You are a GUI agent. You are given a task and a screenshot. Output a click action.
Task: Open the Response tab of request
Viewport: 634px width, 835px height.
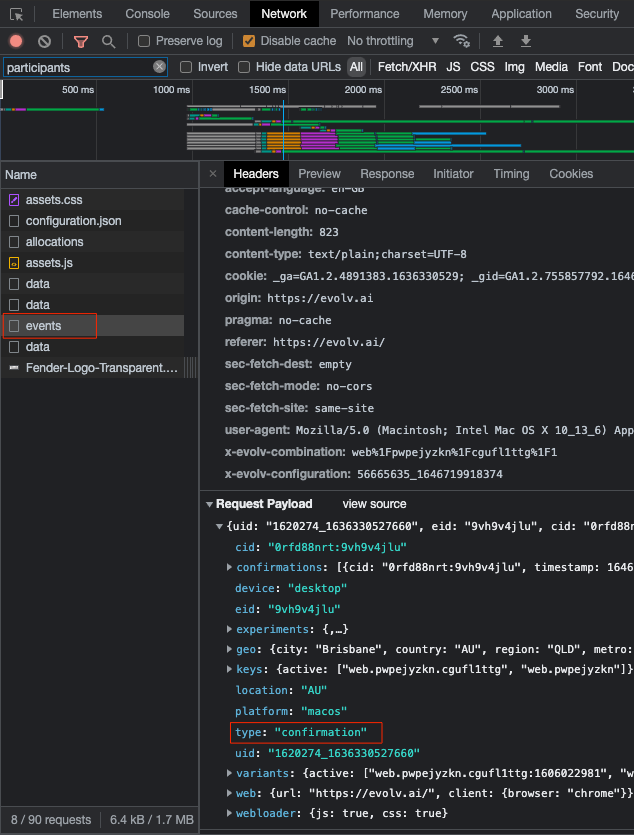(387, 174)
